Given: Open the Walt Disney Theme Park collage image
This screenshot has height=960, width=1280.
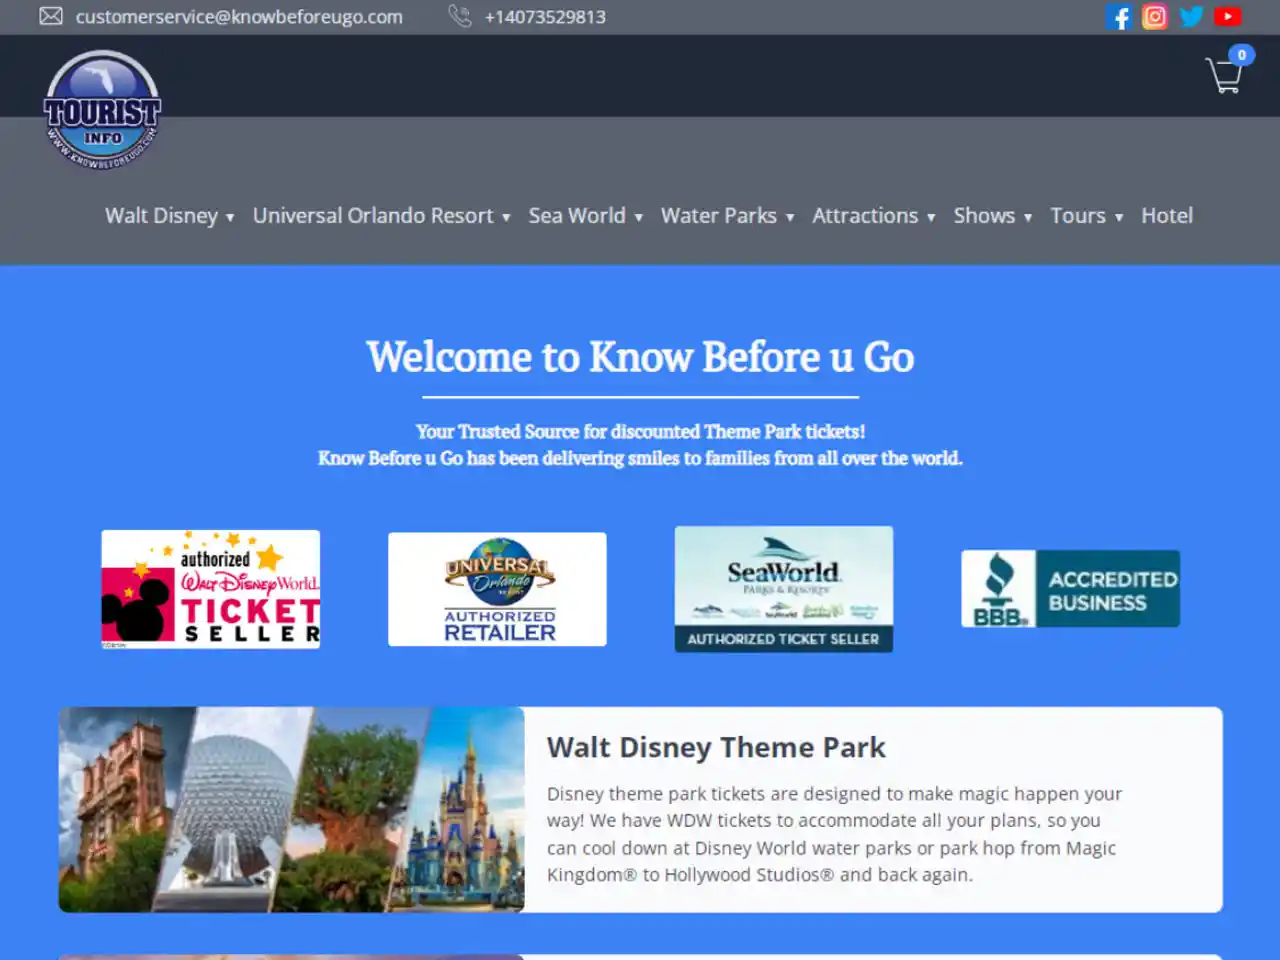Looking at the screenshot, I should tap(291, 810).
